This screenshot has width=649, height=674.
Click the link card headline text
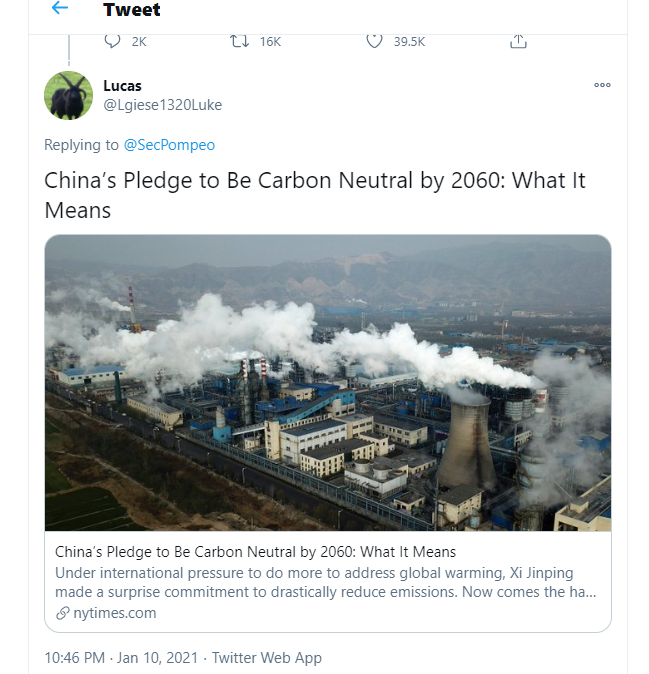click(255, 551)
